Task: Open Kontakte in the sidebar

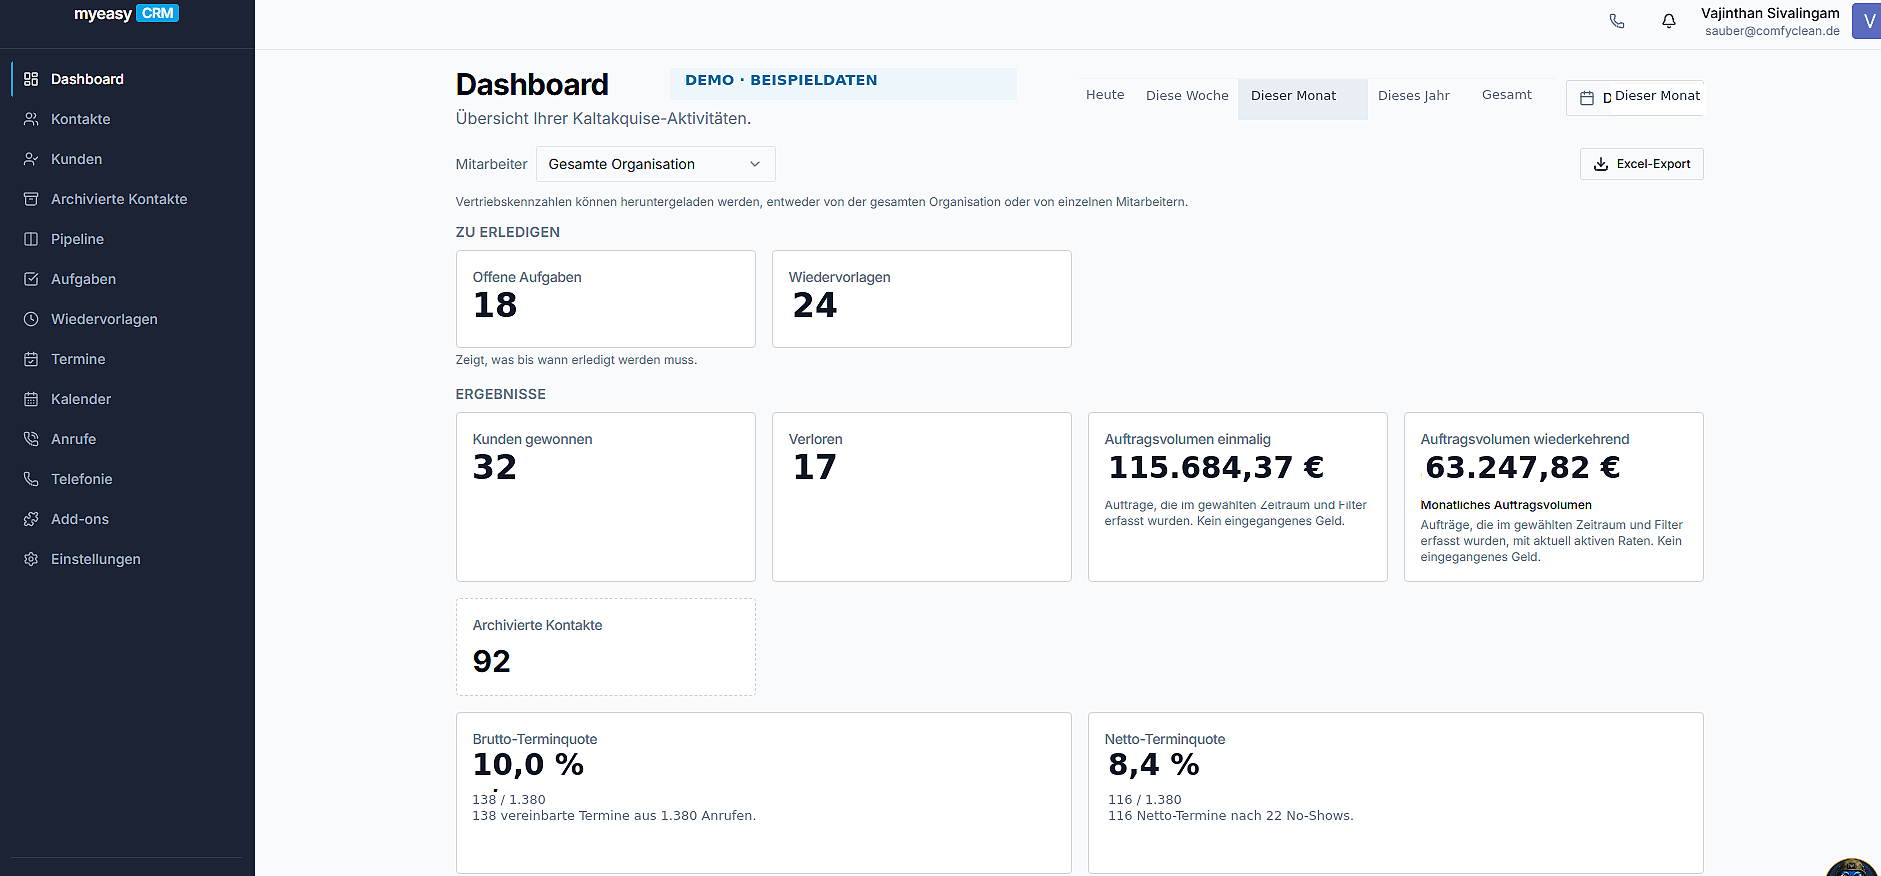Action: coord(127,119)
